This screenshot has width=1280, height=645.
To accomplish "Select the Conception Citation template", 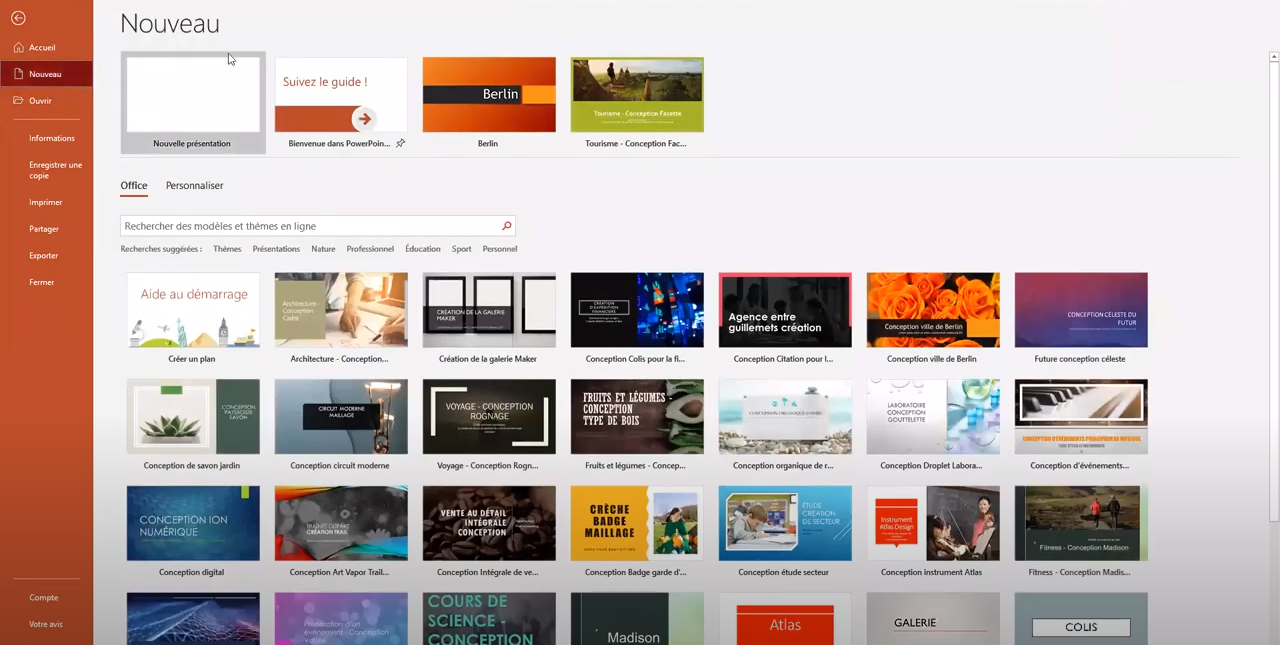I will tap(785, 318).
